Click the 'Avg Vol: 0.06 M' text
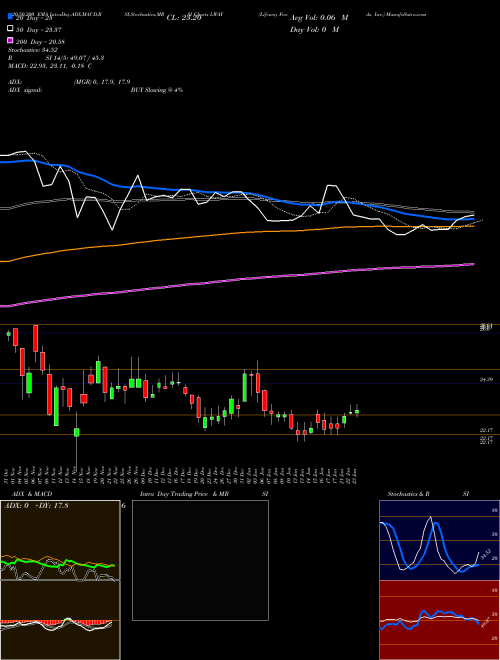This screenshot has height=660, width=500. point(319,18)
